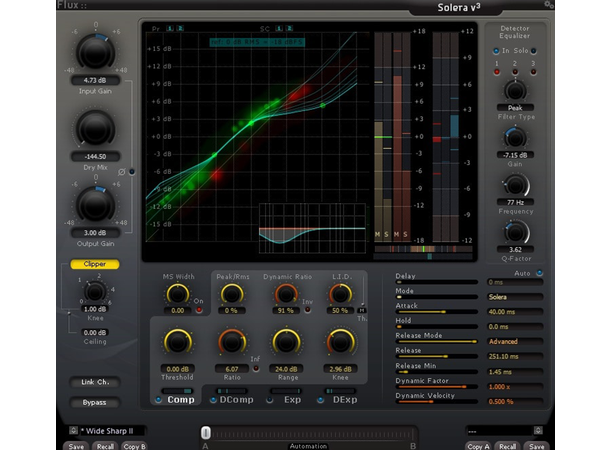Click the Frequency 77 Hz value
Viewport: 610px width, 450px height.
tap(515, 202)
